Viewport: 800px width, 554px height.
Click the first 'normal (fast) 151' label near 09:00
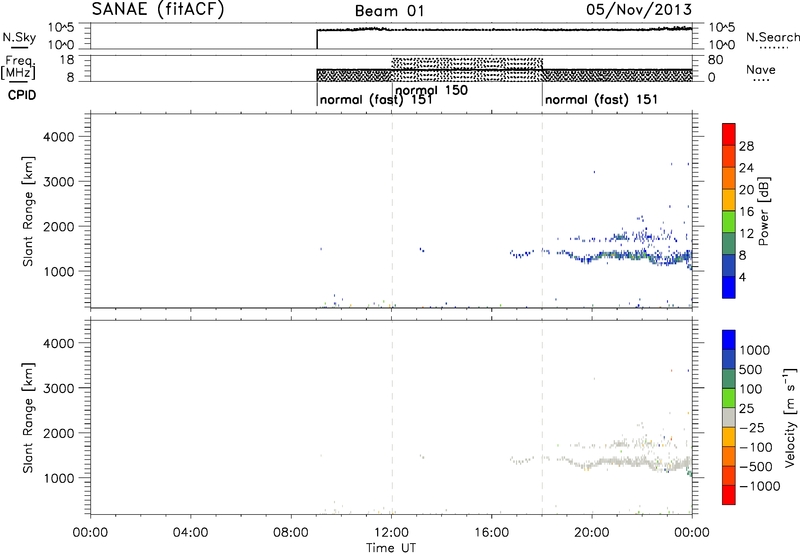pyautogui.click(x=376, y=99)
